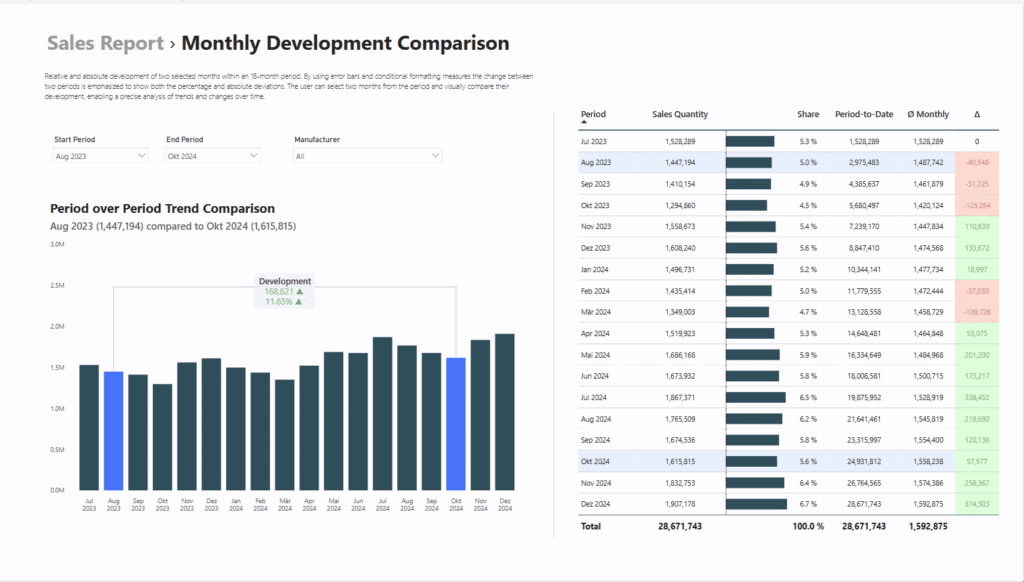Viewport: 1024px width, 582px height.
Task: Open the Start Period dropdown
Action: [100, 156]
